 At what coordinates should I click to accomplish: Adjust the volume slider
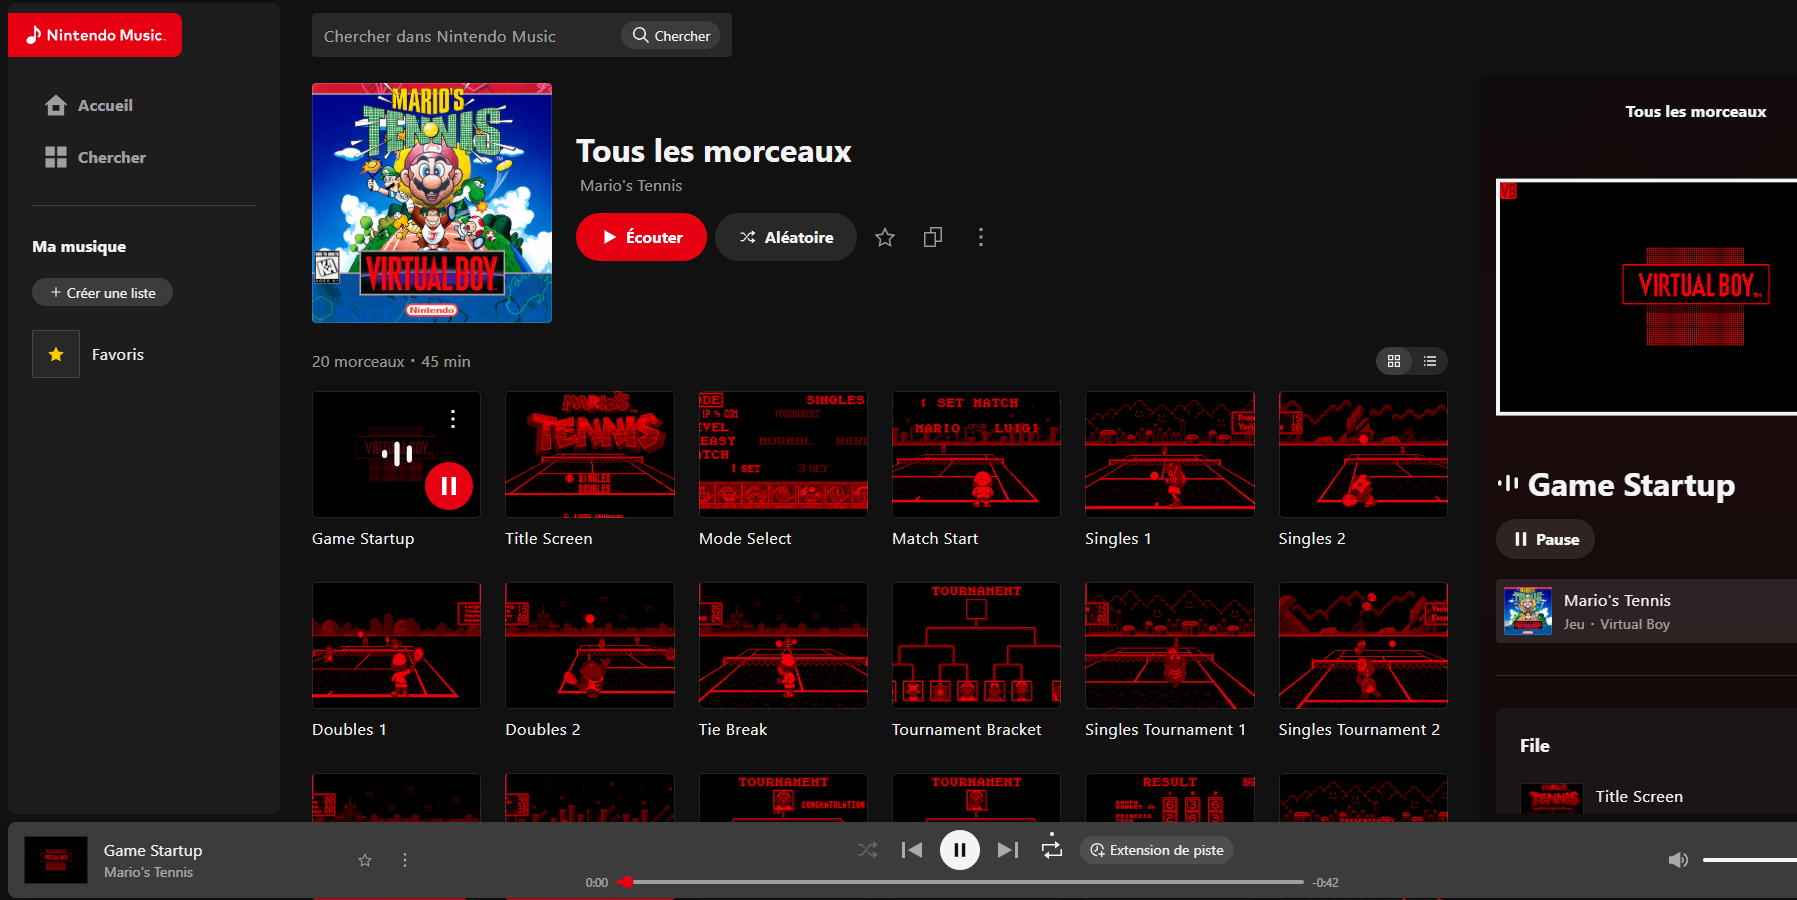point(1750,860)
